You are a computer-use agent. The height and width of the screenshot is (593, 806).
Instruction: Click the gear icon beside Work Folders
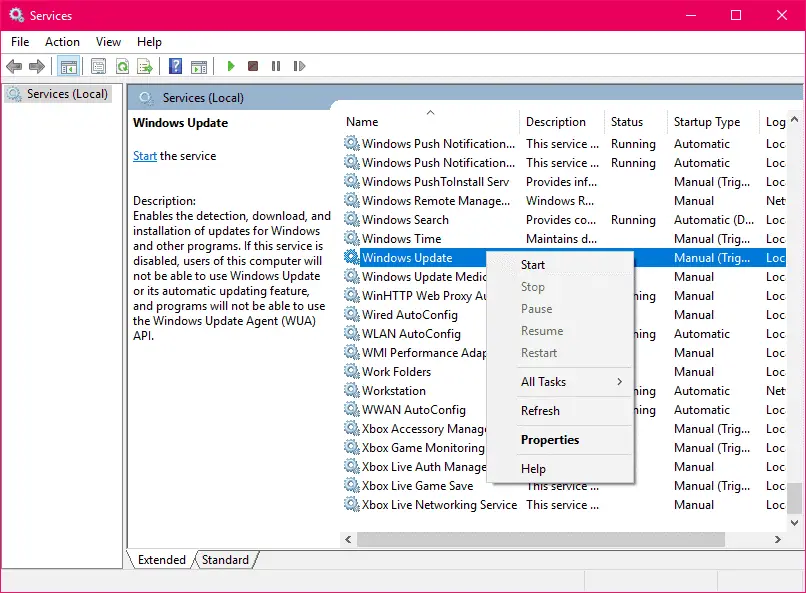coord(352,372)
